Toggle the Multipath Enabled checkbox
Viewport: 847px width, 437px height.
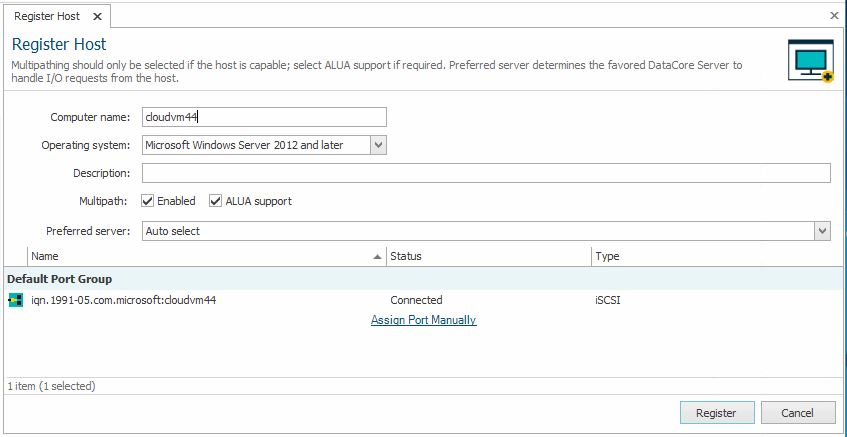(x=148, y=201)
